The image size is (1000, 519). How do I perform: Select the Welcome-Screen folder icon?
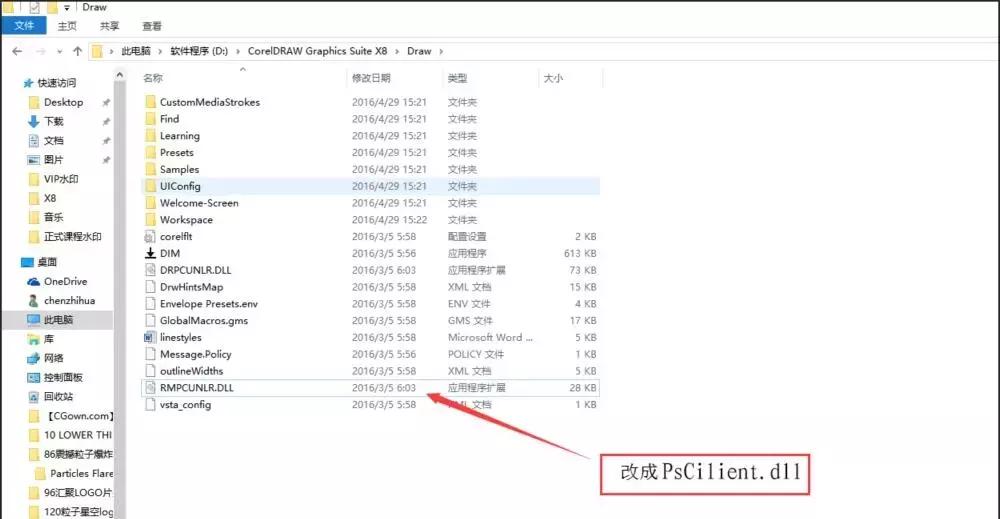(x=150, y=203)
